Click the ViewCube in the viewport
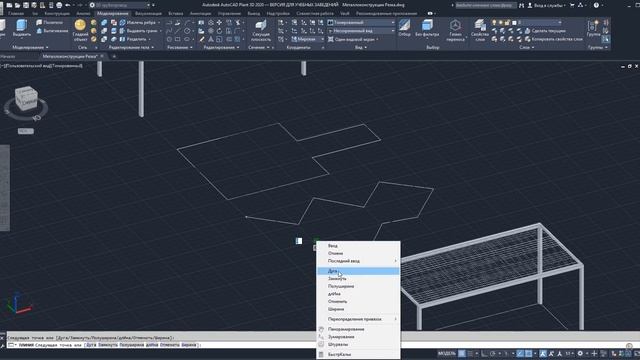The image size is (640, 360). click(26, 98)
